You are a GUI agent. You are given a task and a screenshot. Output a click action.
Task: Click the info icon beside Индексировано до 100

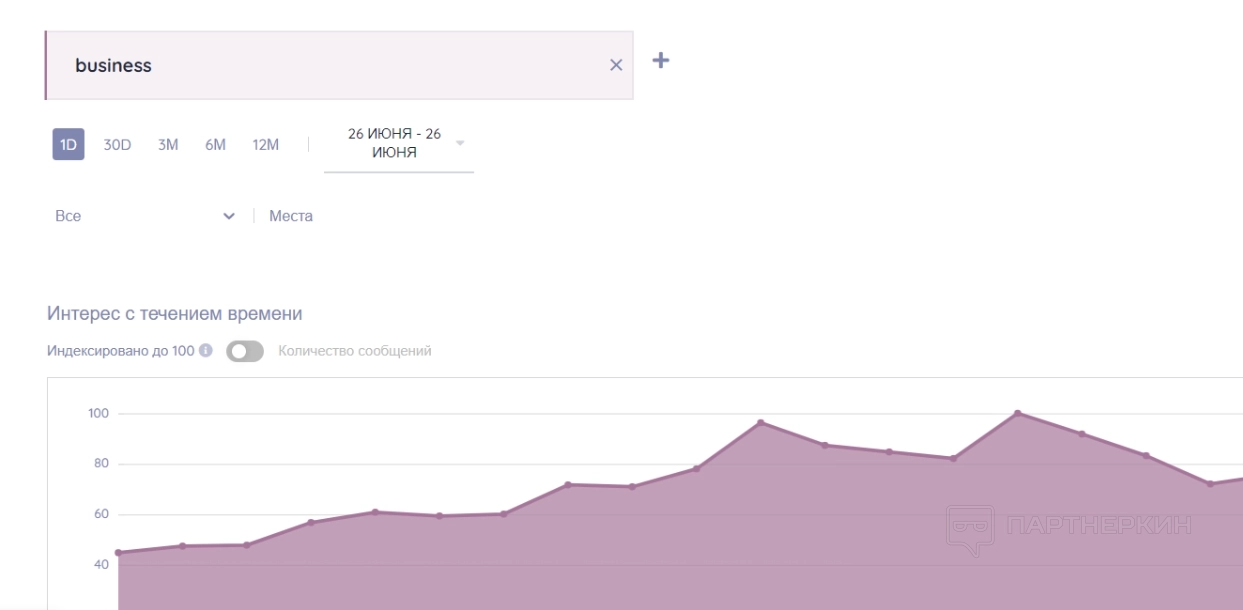coord(205,351)
